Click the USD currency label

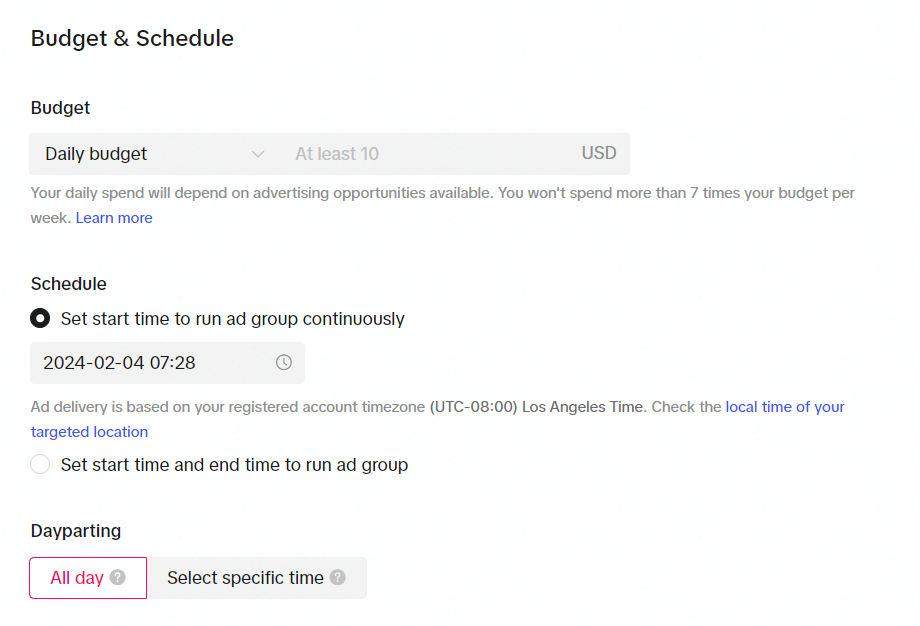tap(598, 153)
